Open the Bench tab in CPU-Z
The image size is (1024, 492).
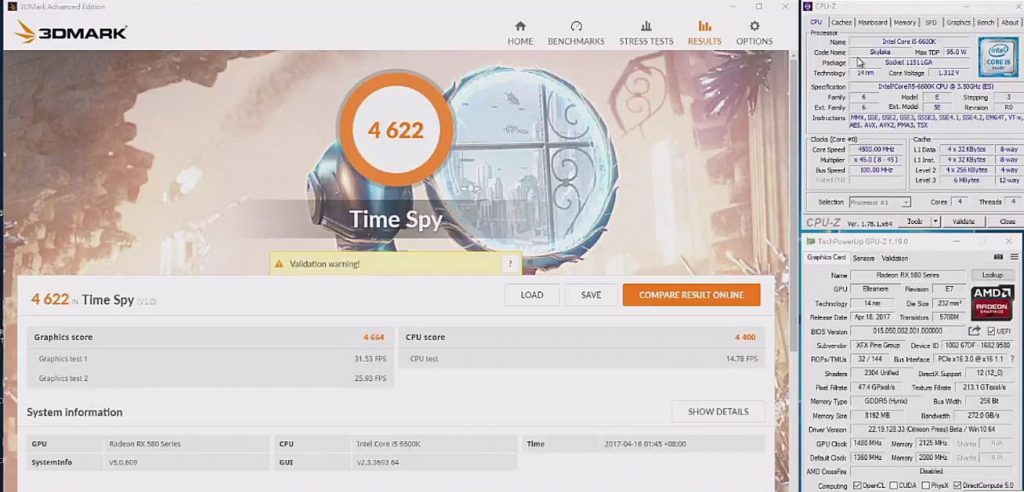tap(985, 22)
